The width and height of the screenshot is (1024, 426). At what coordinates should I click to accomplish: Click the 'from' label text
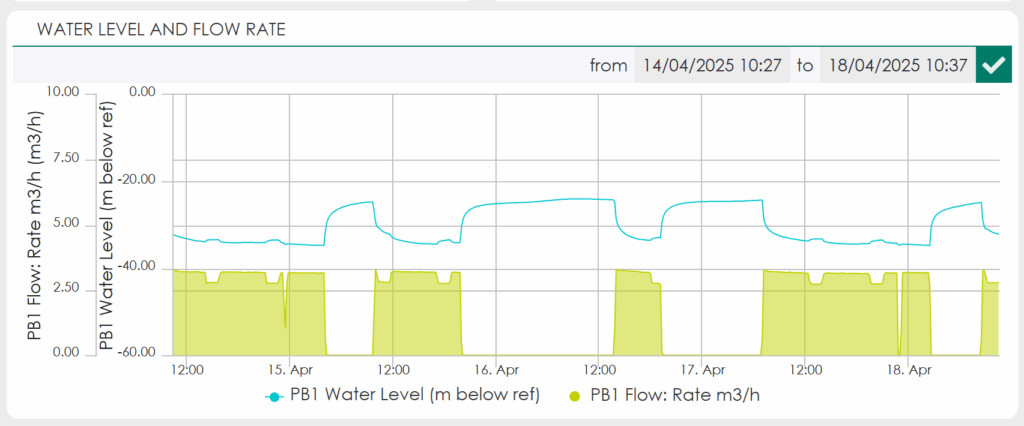609,65
